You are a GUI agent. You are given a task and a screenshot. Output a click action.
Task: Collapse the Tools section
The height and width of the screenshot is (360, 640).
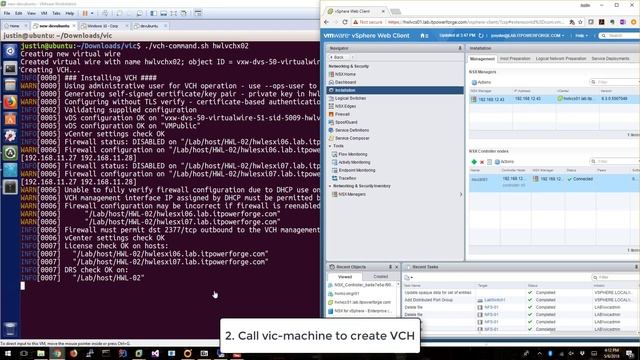pyautogui.click(x=330, y=146)
